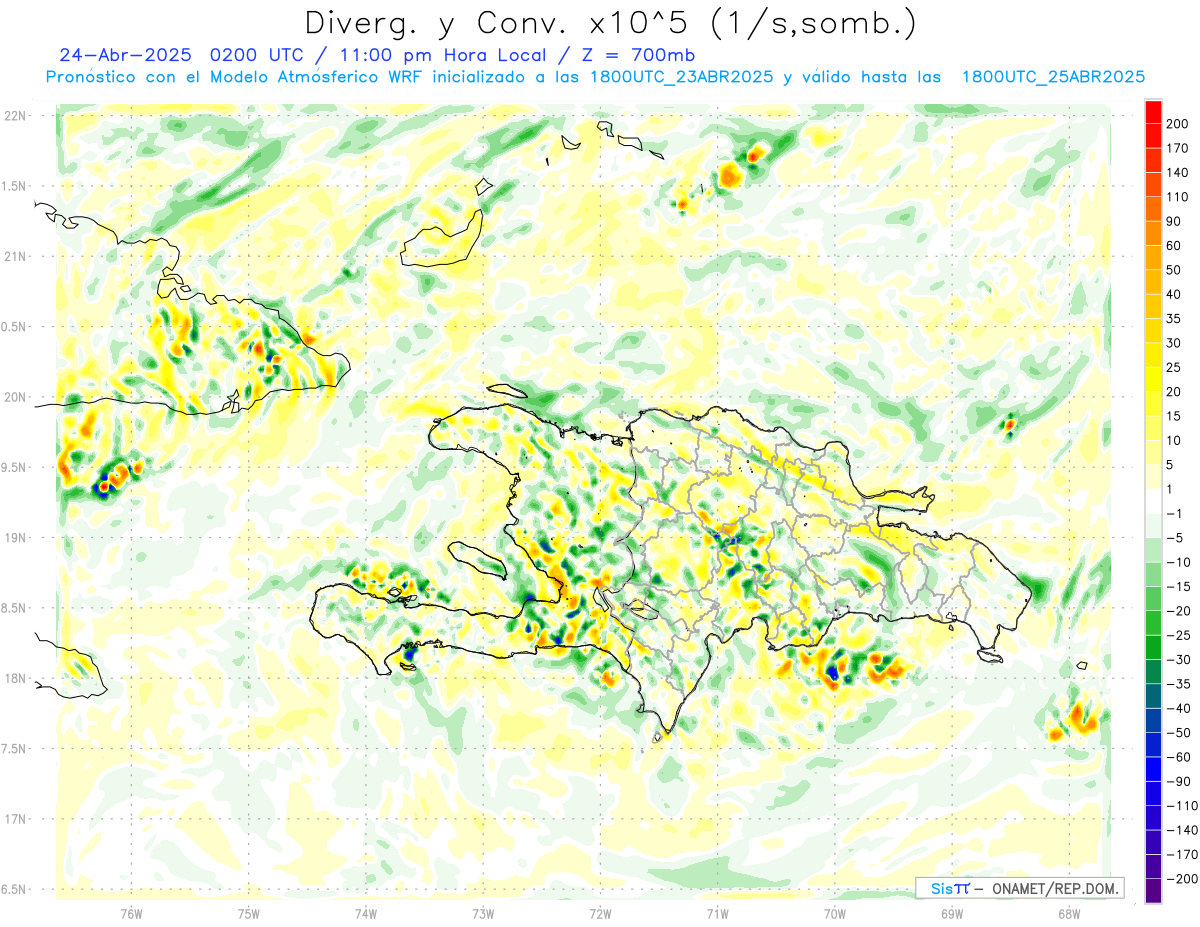Click the 73W longitude label

pyautogui.click(x=483, y=913)
